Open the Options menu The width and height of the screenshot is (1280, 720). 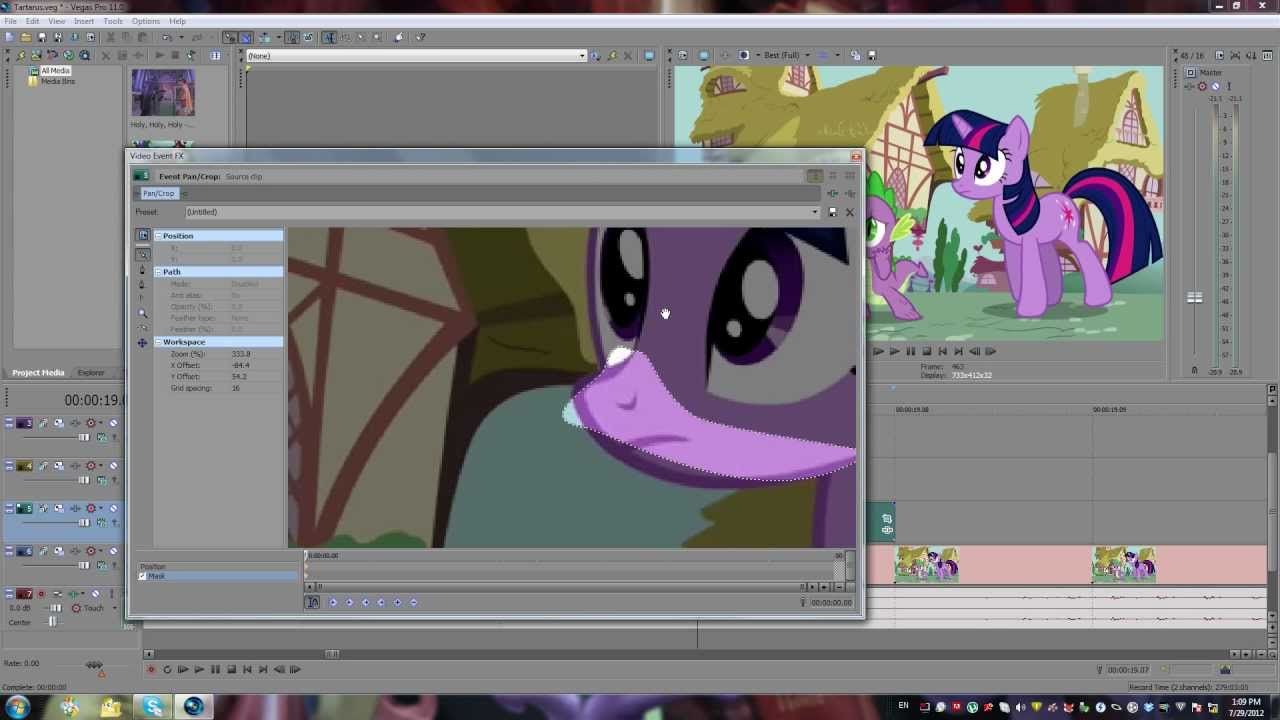tap(145, 21)
